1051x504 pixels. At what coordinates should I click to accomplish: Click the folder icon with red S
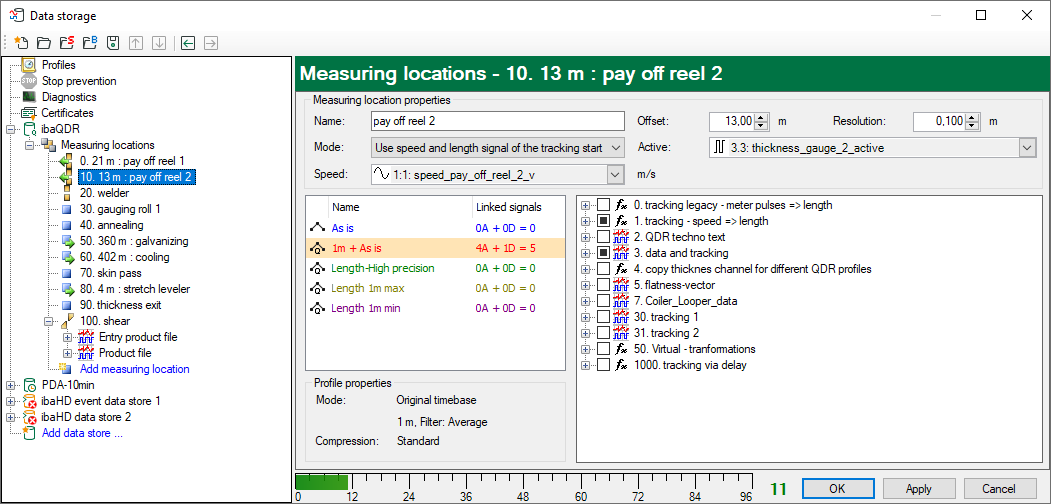[x=67, y=44]
